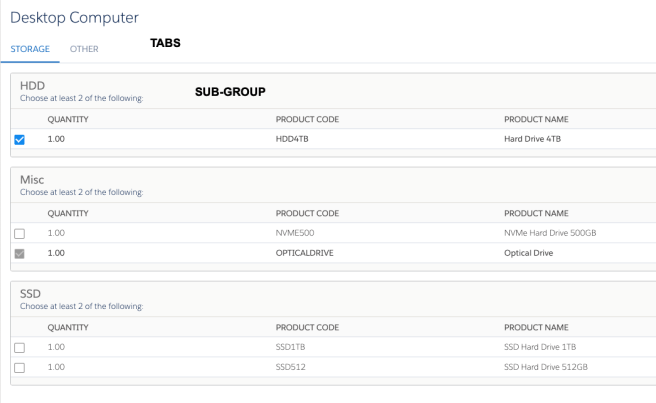Select the SSD Hard Drive 1TB checkbox
The width and height of the screenshot is (656, 403).
click(20, 348)
